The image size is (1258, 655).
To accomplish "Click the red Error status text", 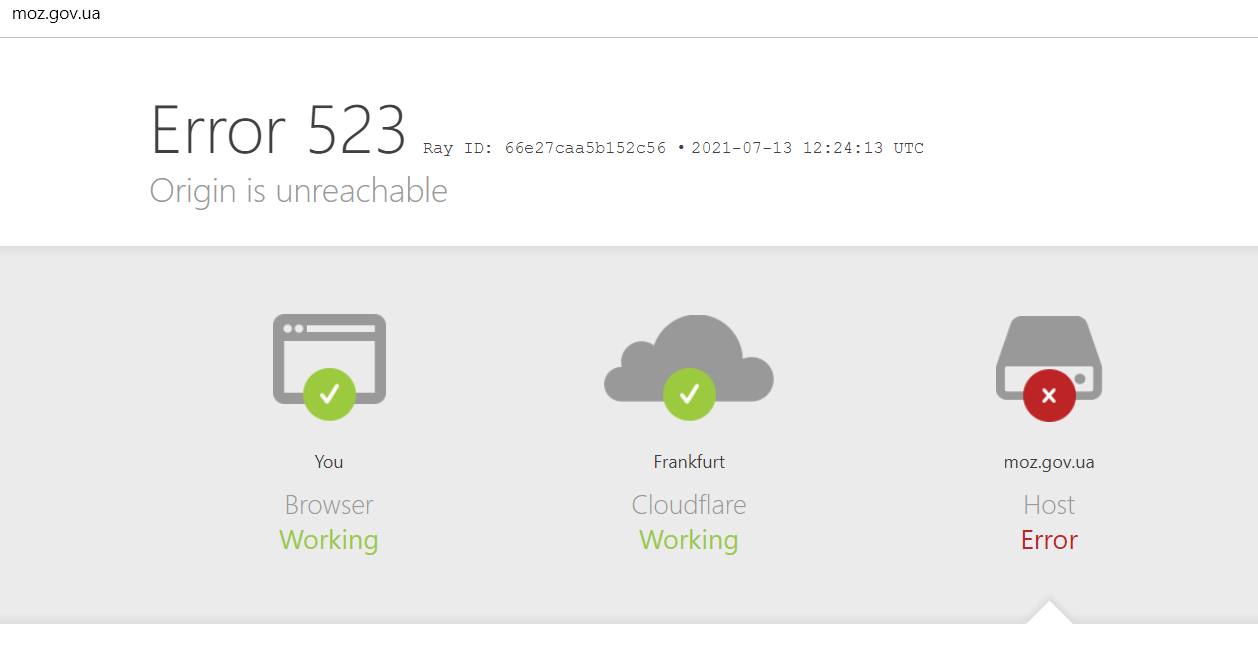I will (x=1049, y=540).
